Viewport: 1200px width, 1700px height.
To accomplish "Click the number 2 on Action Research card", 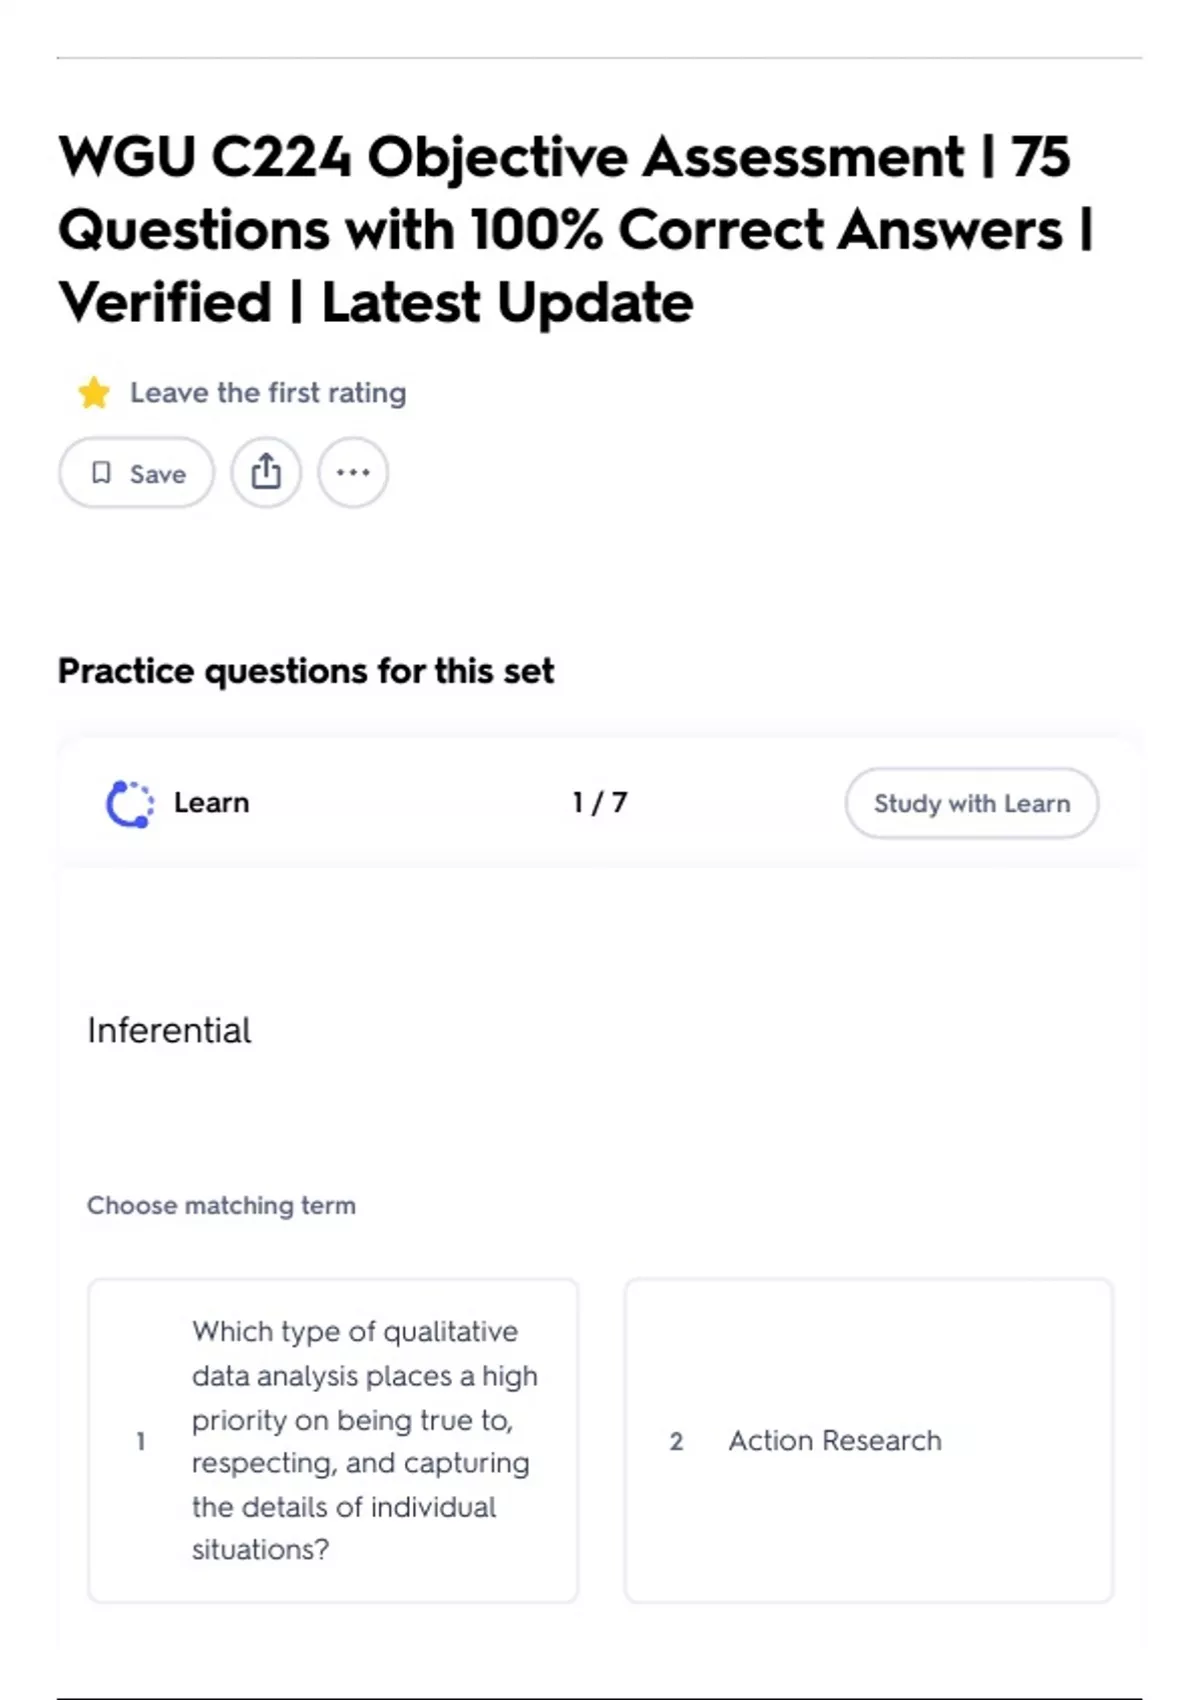I will (677, 1441).
